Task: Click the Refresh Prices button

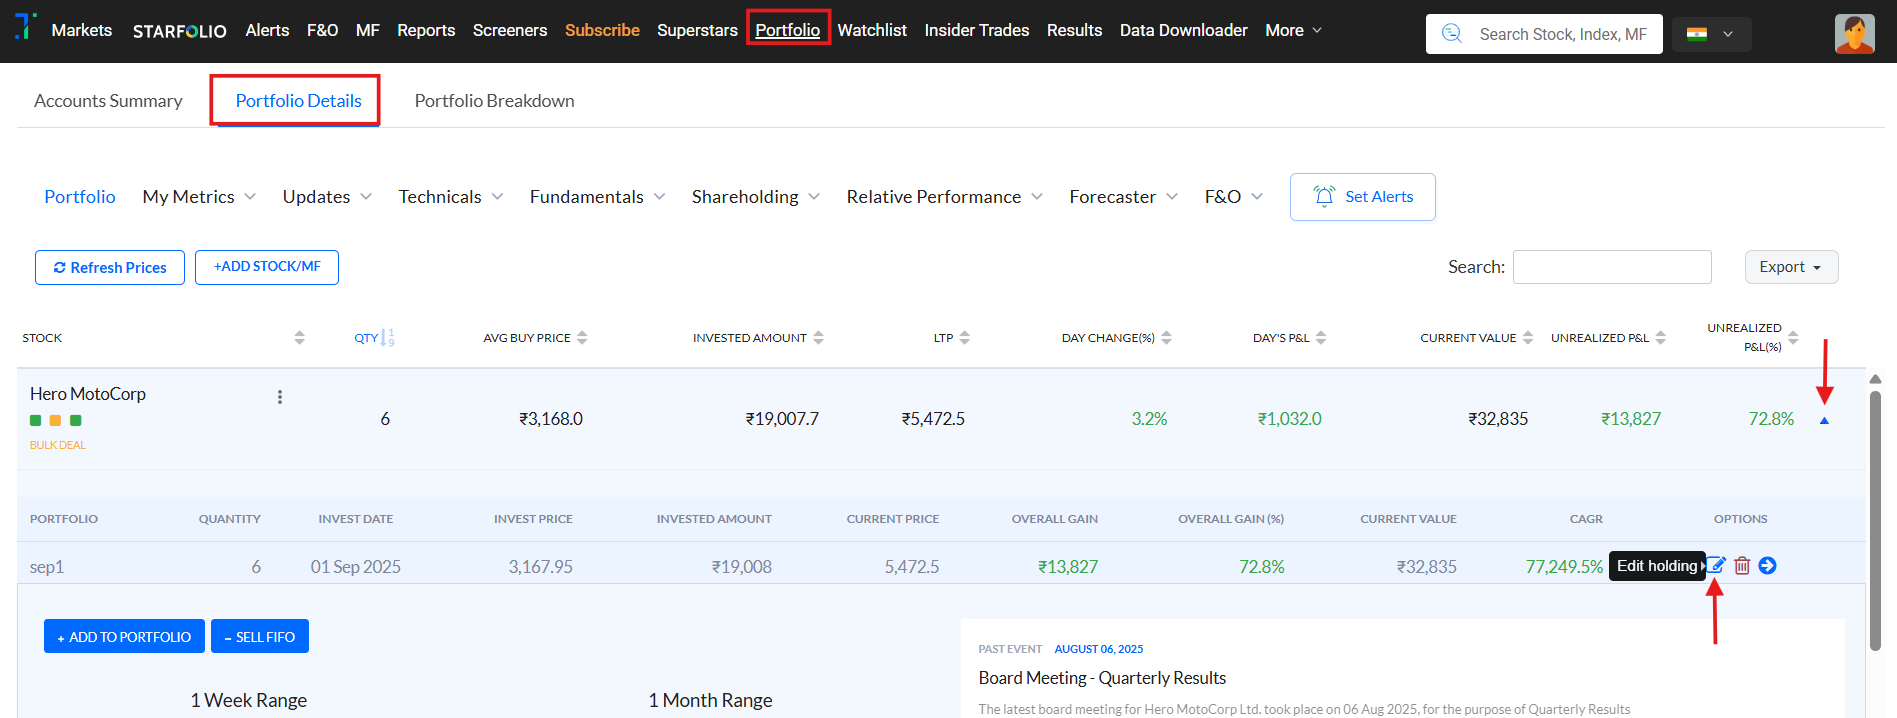Action: pyautogui.click(x=110, y=267)
